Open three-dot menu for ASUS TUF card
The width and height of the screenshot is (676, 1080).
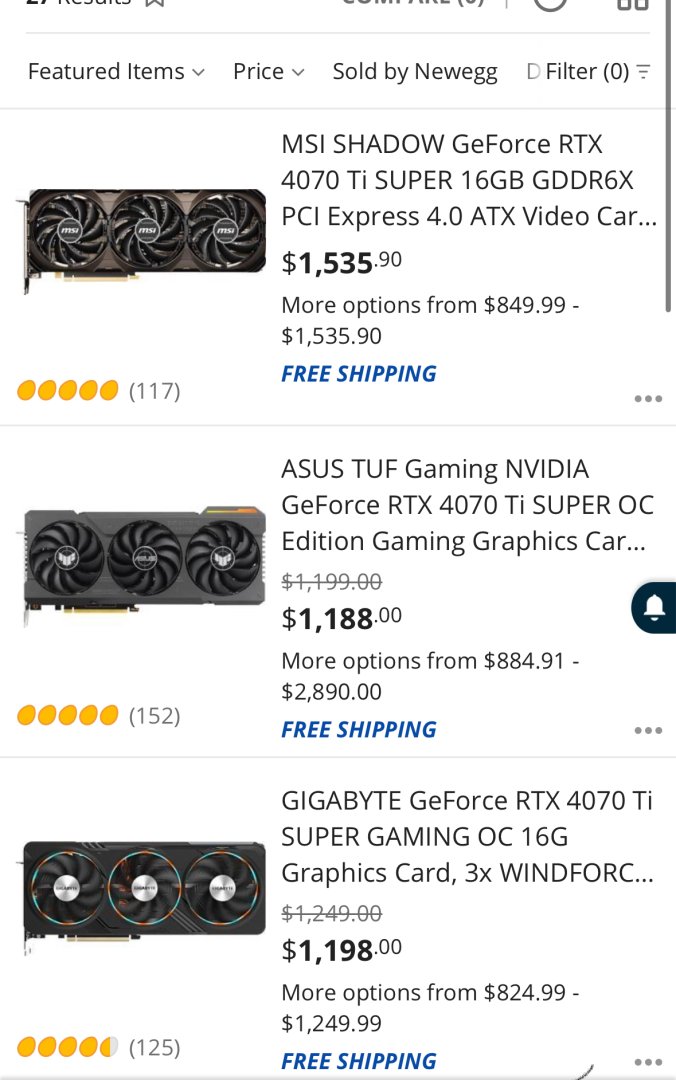[x=648, y=731]
